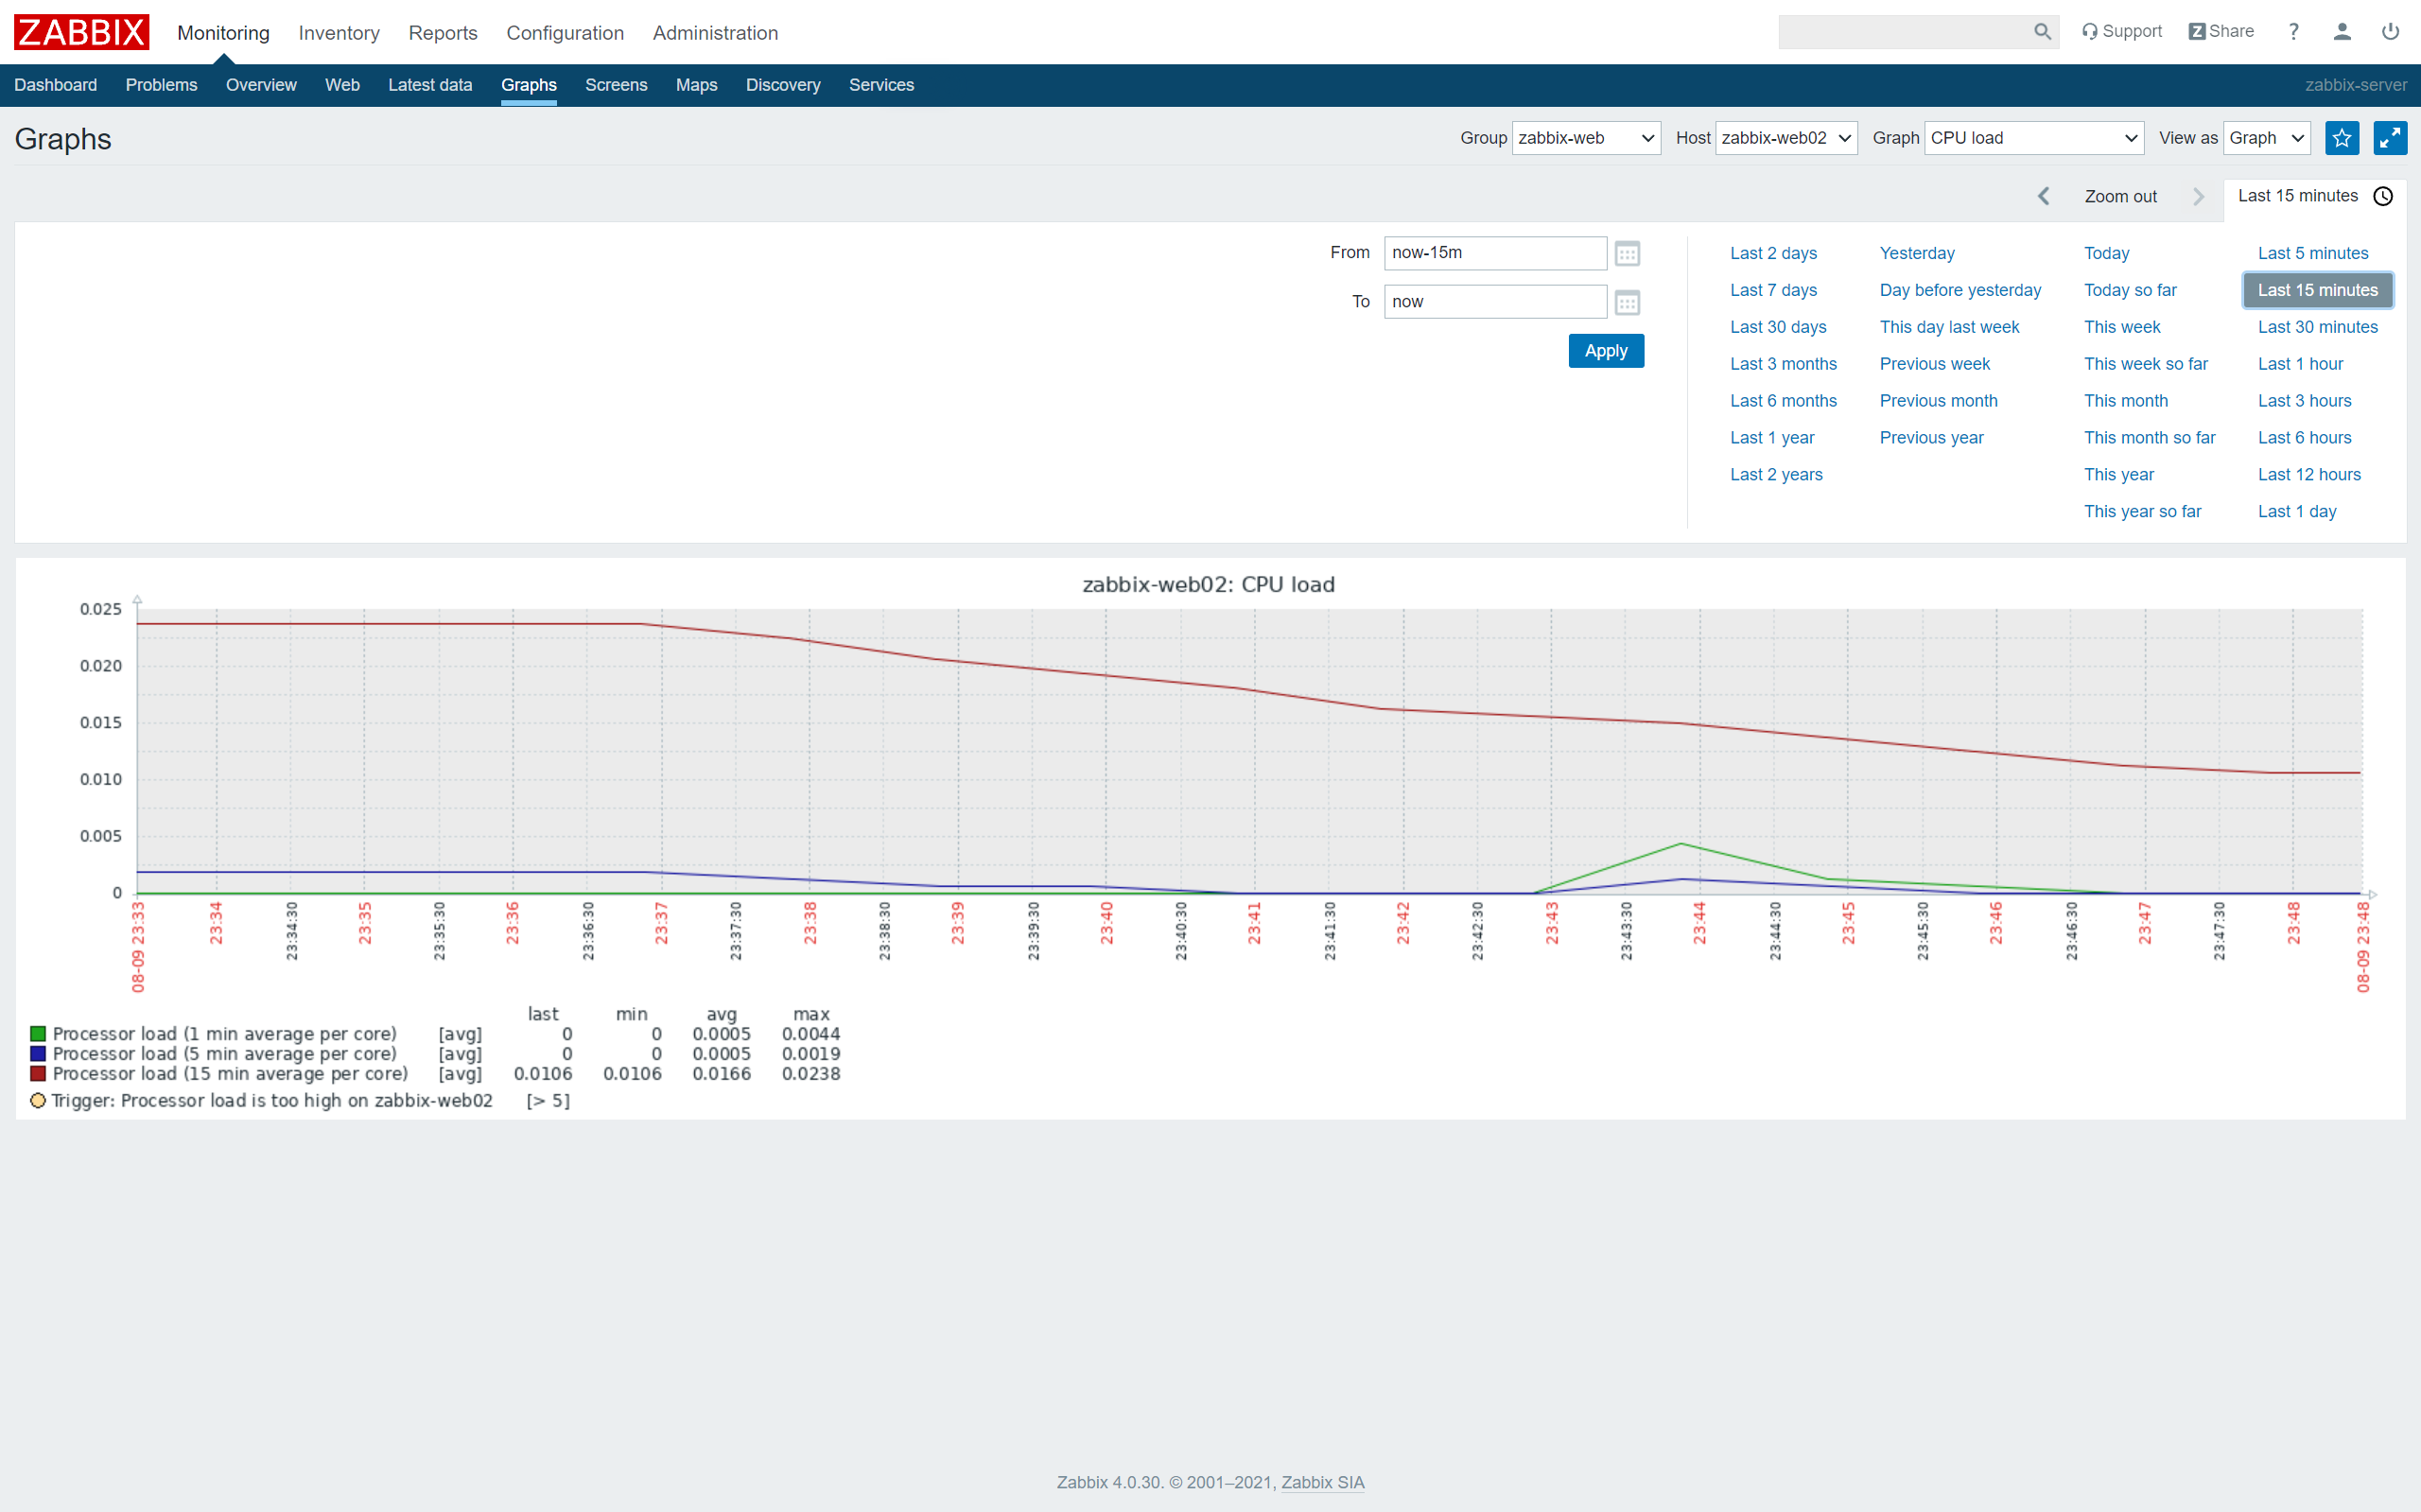Open the To date calendar picker
The width and height of the screenshot is (2421, 1512).
click(x=1627, y=303)
